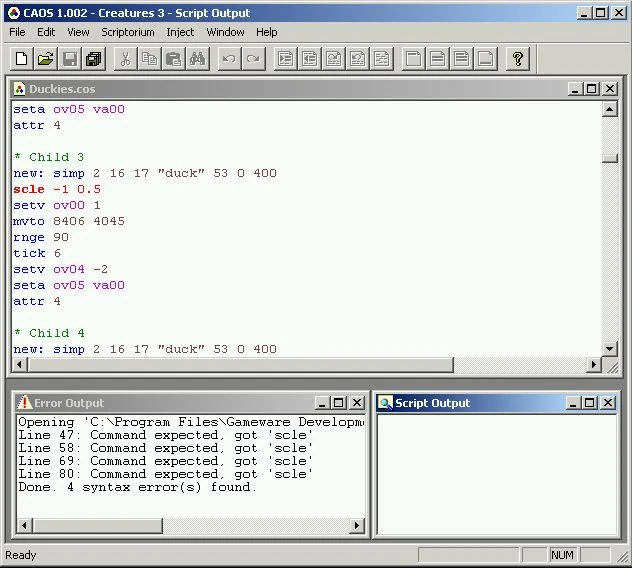
Task: Select the 'Line 58' error message
Action: [165, 448]
